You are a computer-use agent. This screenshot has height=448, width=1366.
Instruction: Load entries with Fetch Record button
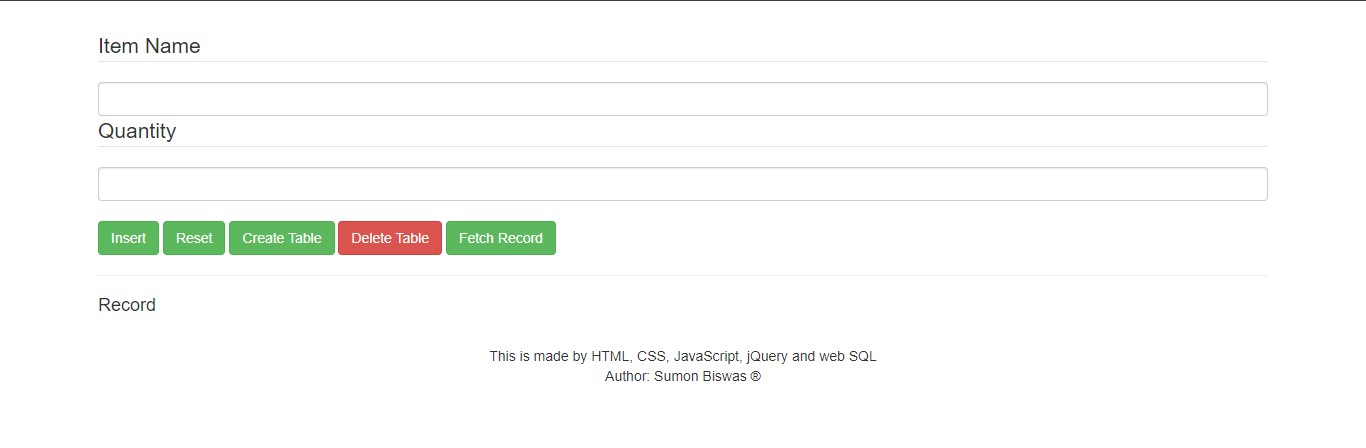coord(501,238)
